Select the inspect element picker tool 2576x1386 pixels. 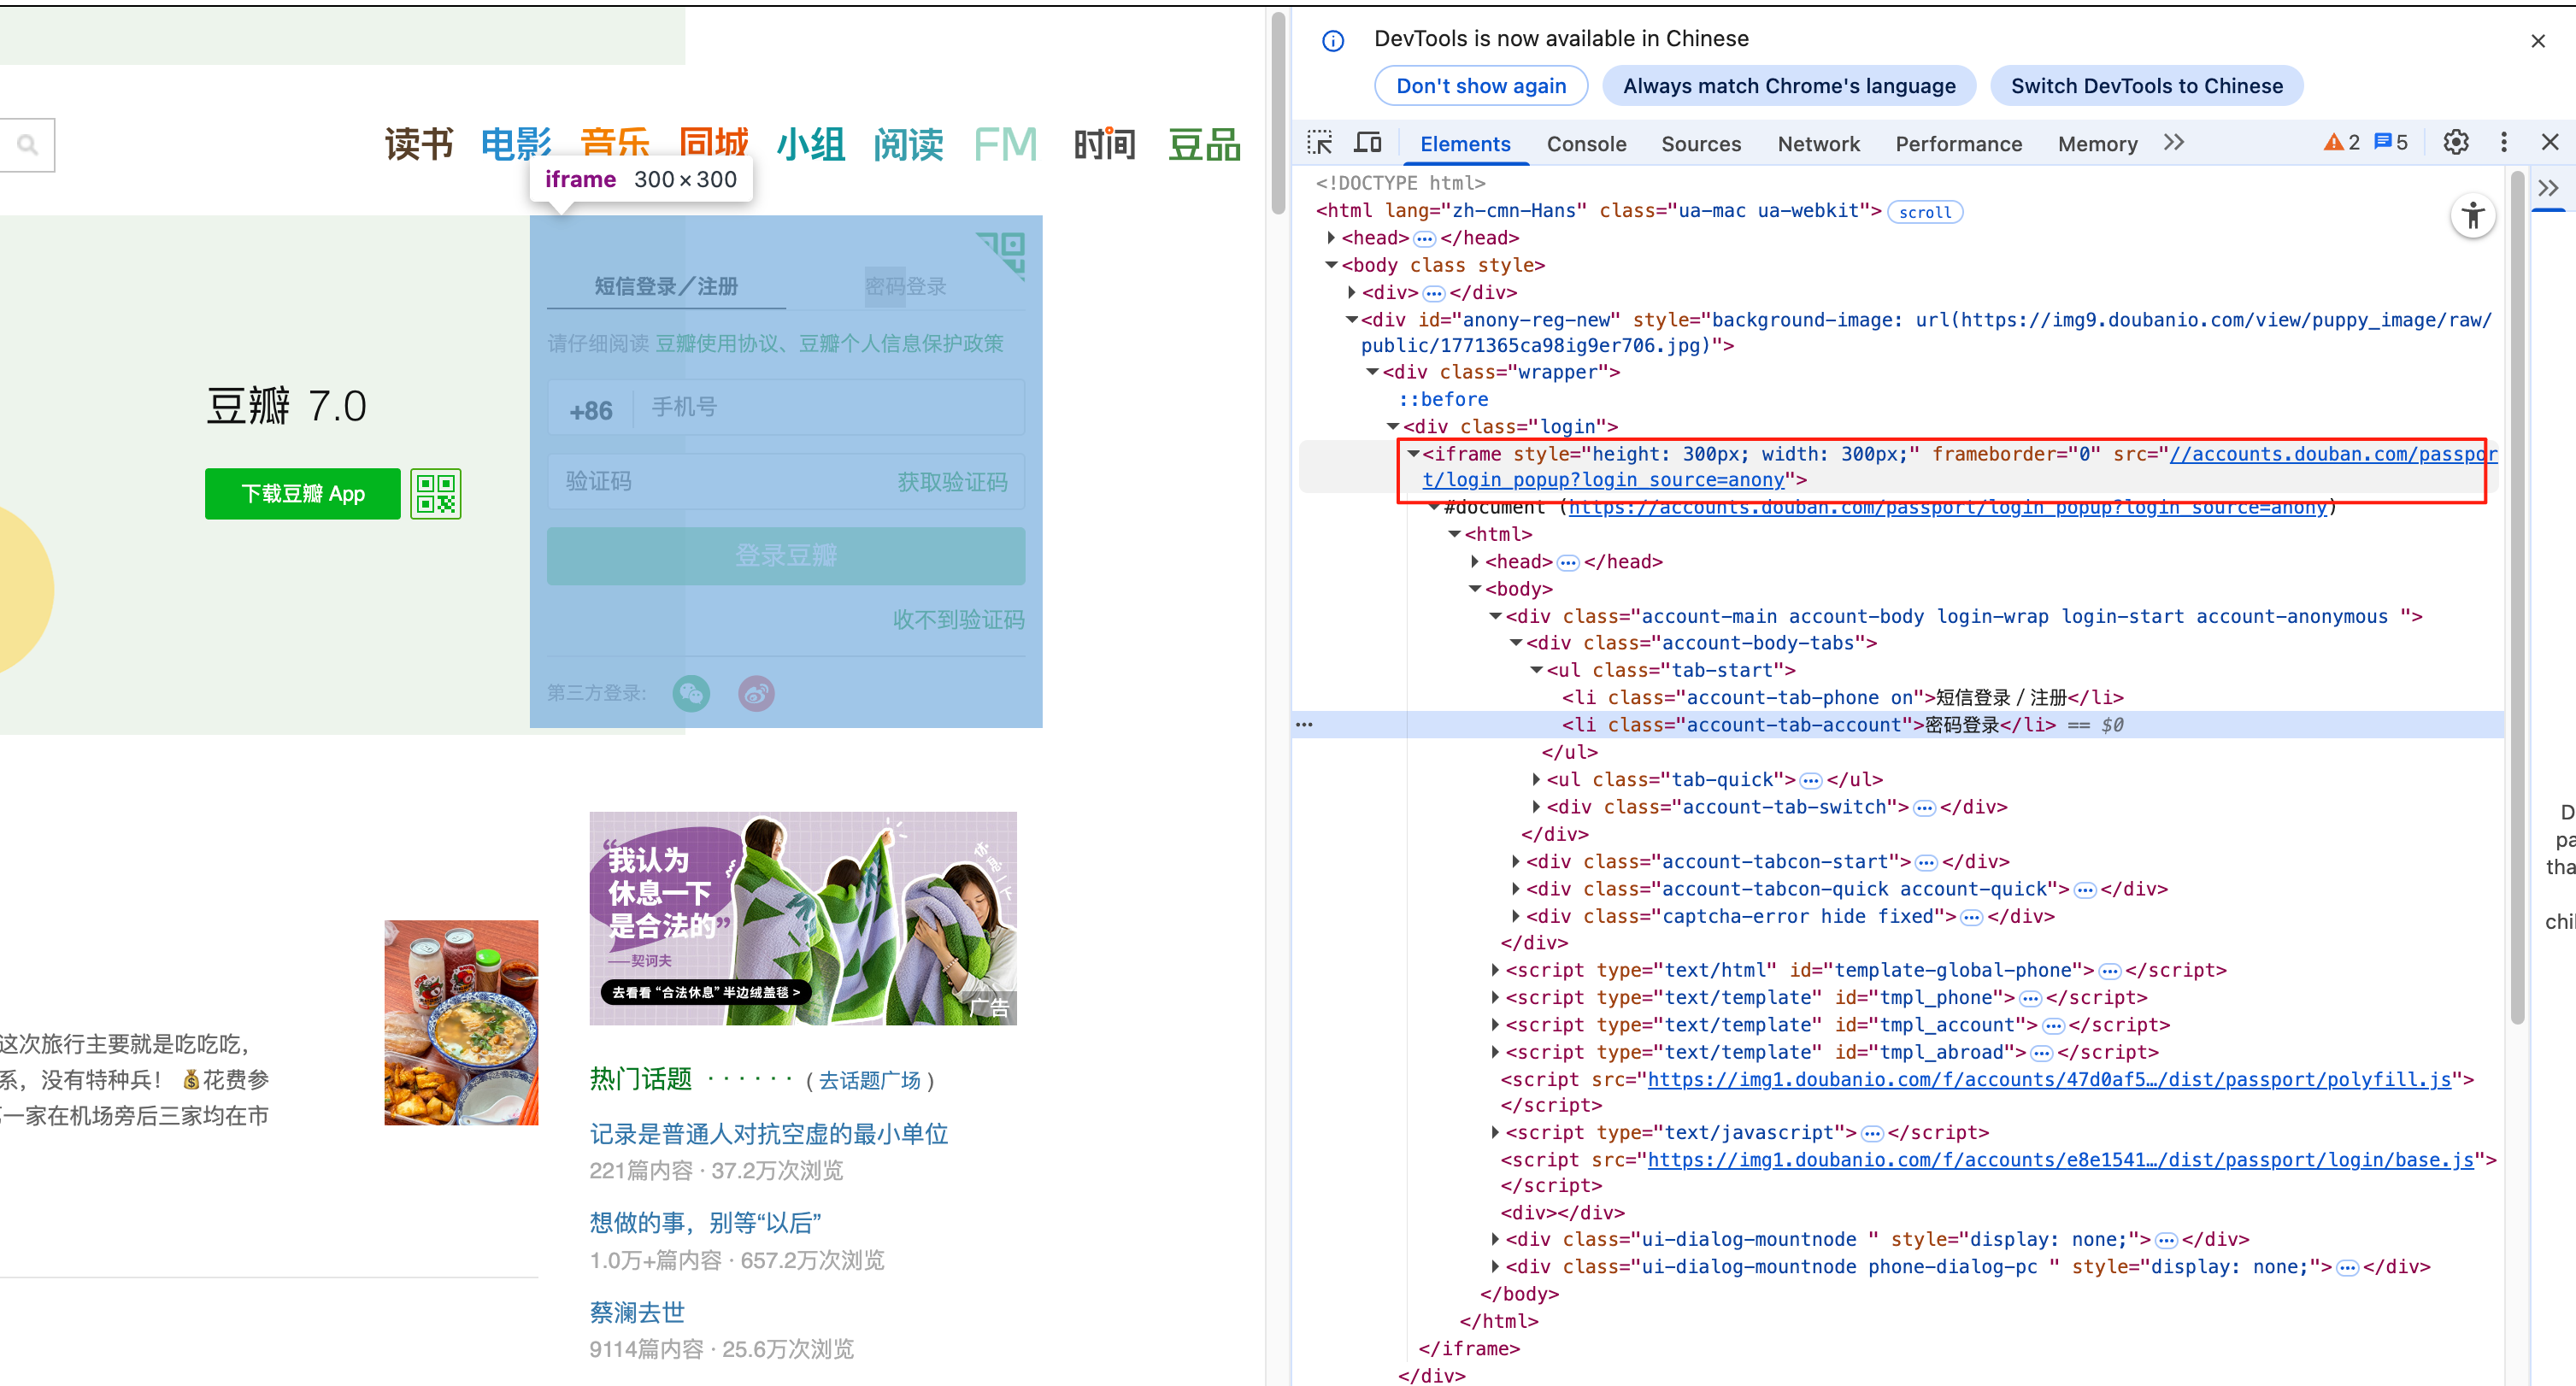[1320, 143]
